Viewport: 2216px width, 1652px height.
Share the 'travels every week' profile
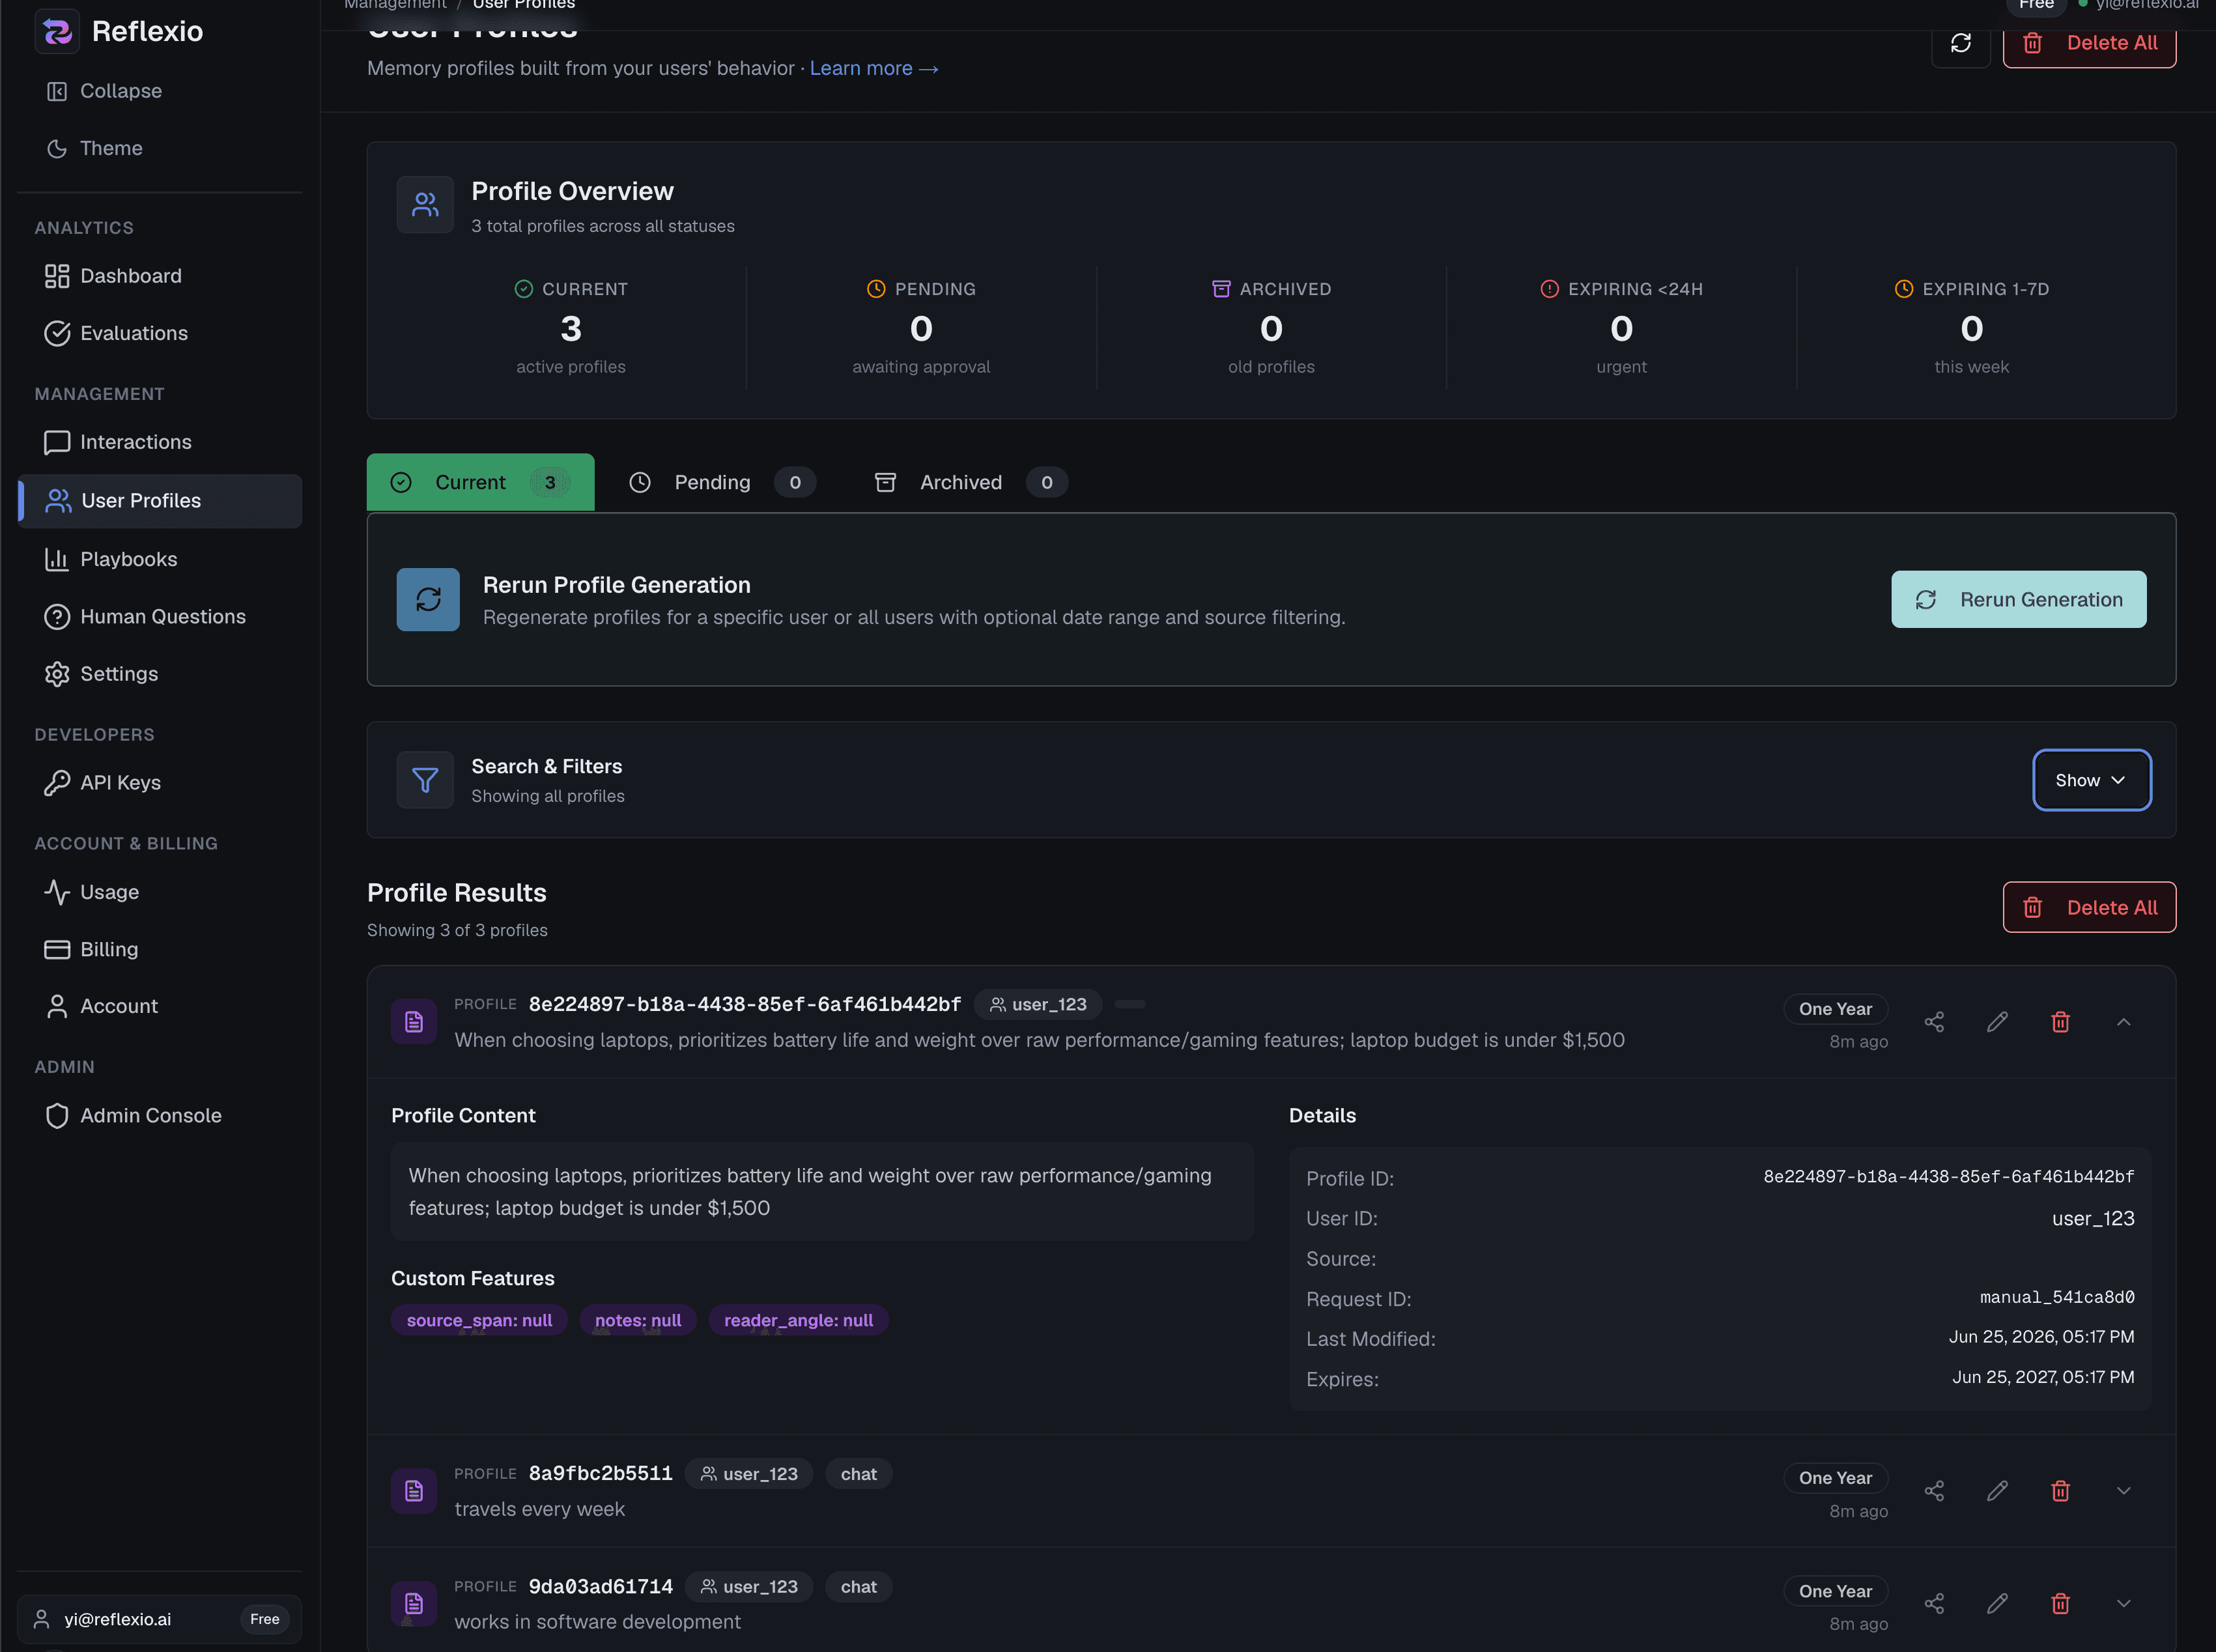click(1934, 1490)
